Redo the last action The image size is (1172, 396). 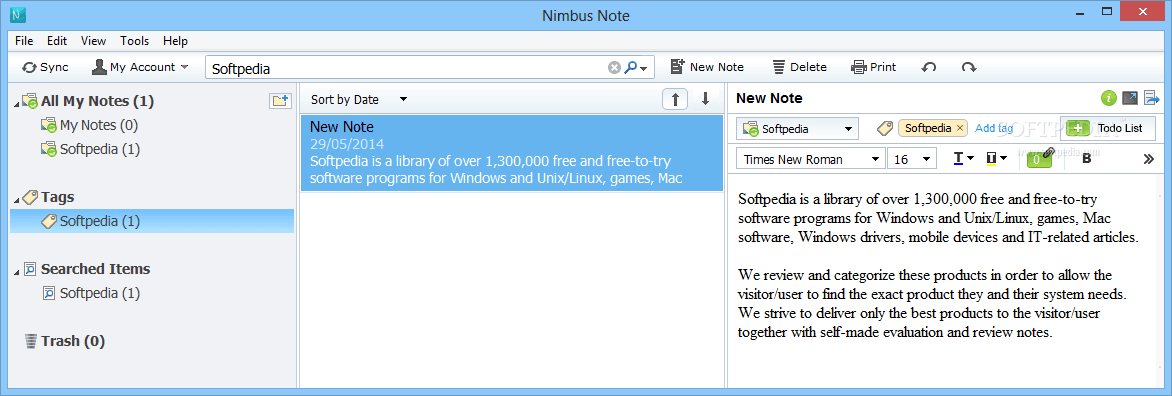point(969,67)
